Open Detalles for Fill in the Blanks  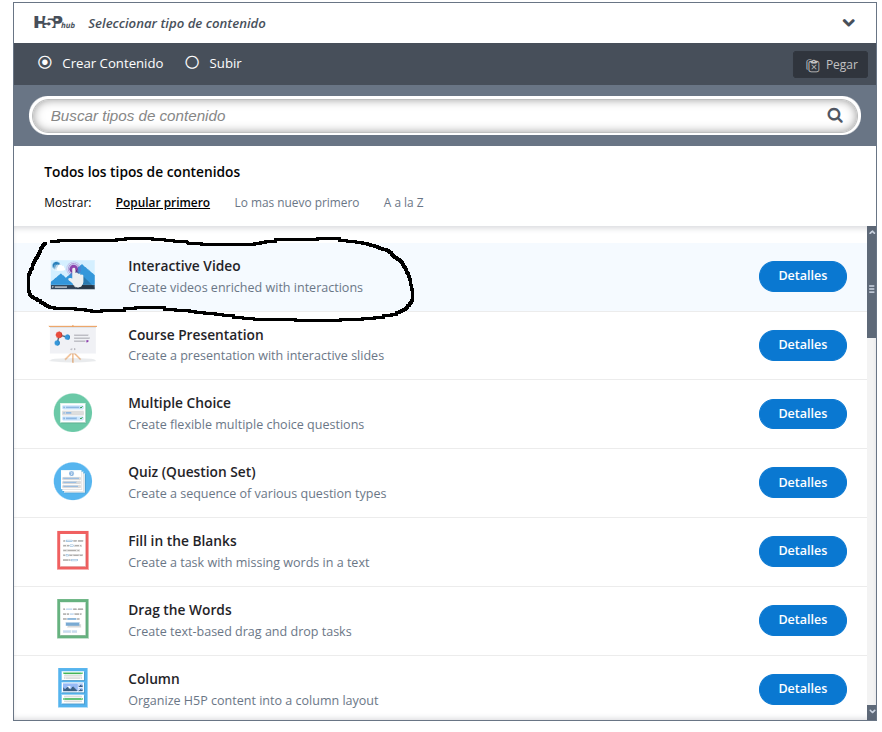click(803, 551)
